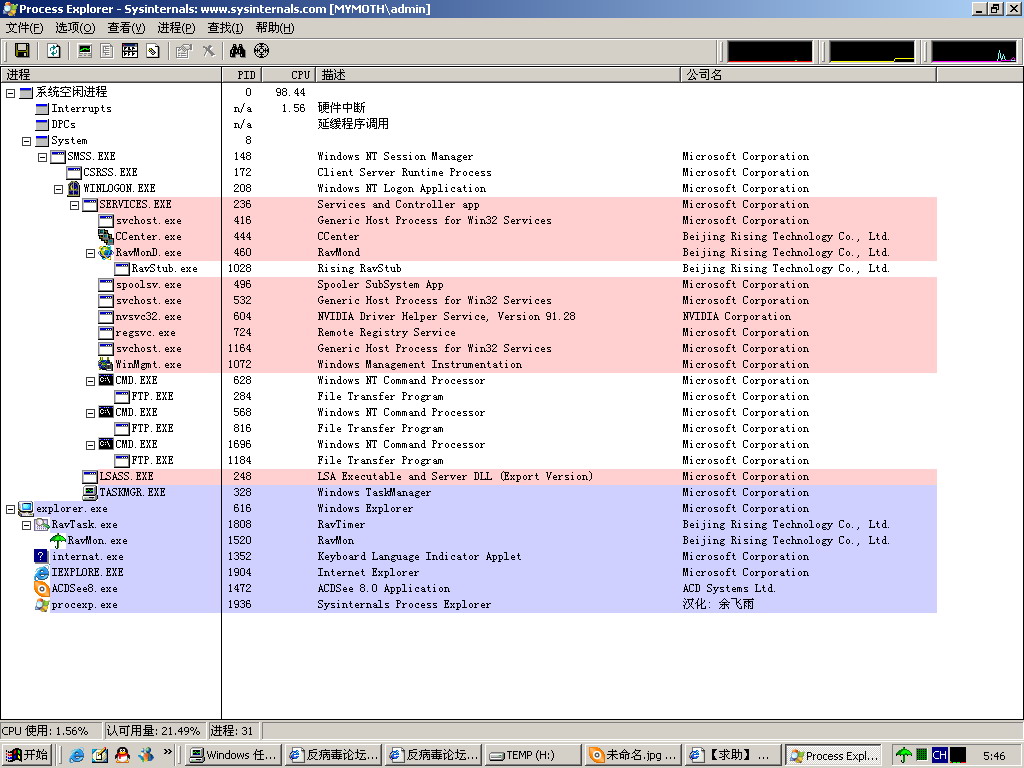Collapse the CMD.EXE node with PID 568
The image size is (1024, 768).
click(x=90, y=413)
